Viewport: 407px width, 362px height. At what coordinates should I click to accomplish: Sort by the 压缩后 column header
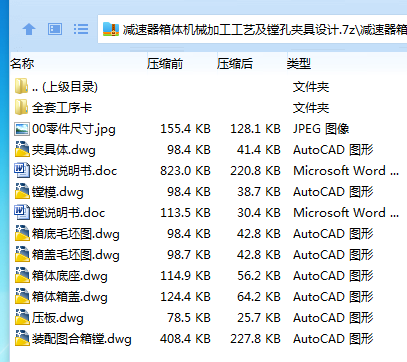coord(235,63)
